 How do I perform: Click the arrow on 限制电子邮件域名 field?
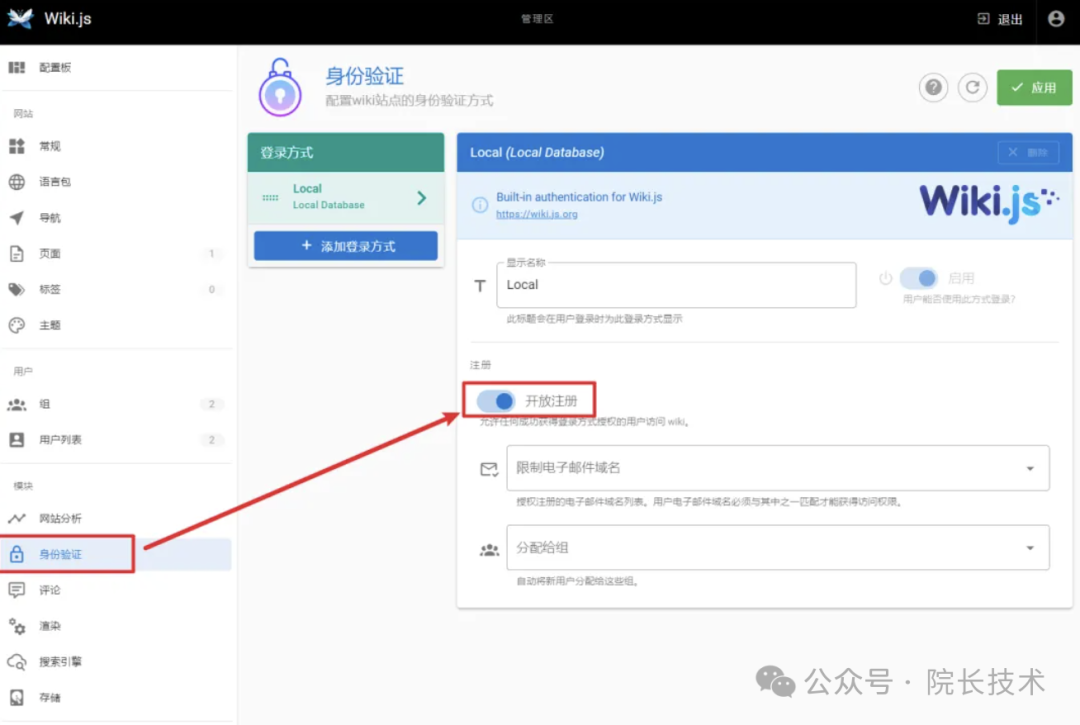click(1030, 468)
